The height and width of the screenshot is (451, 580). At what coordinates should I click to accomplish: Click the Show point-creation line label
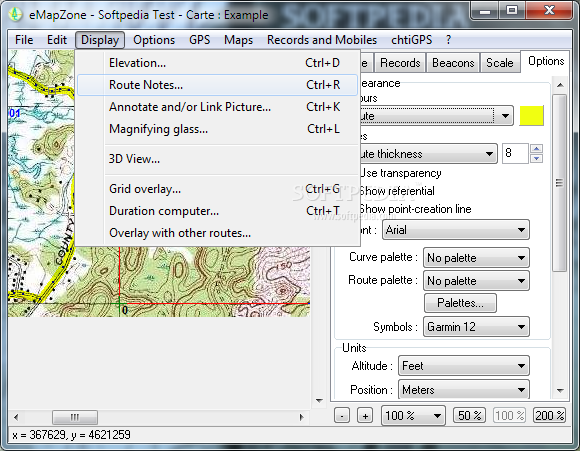tap(415, 209)
